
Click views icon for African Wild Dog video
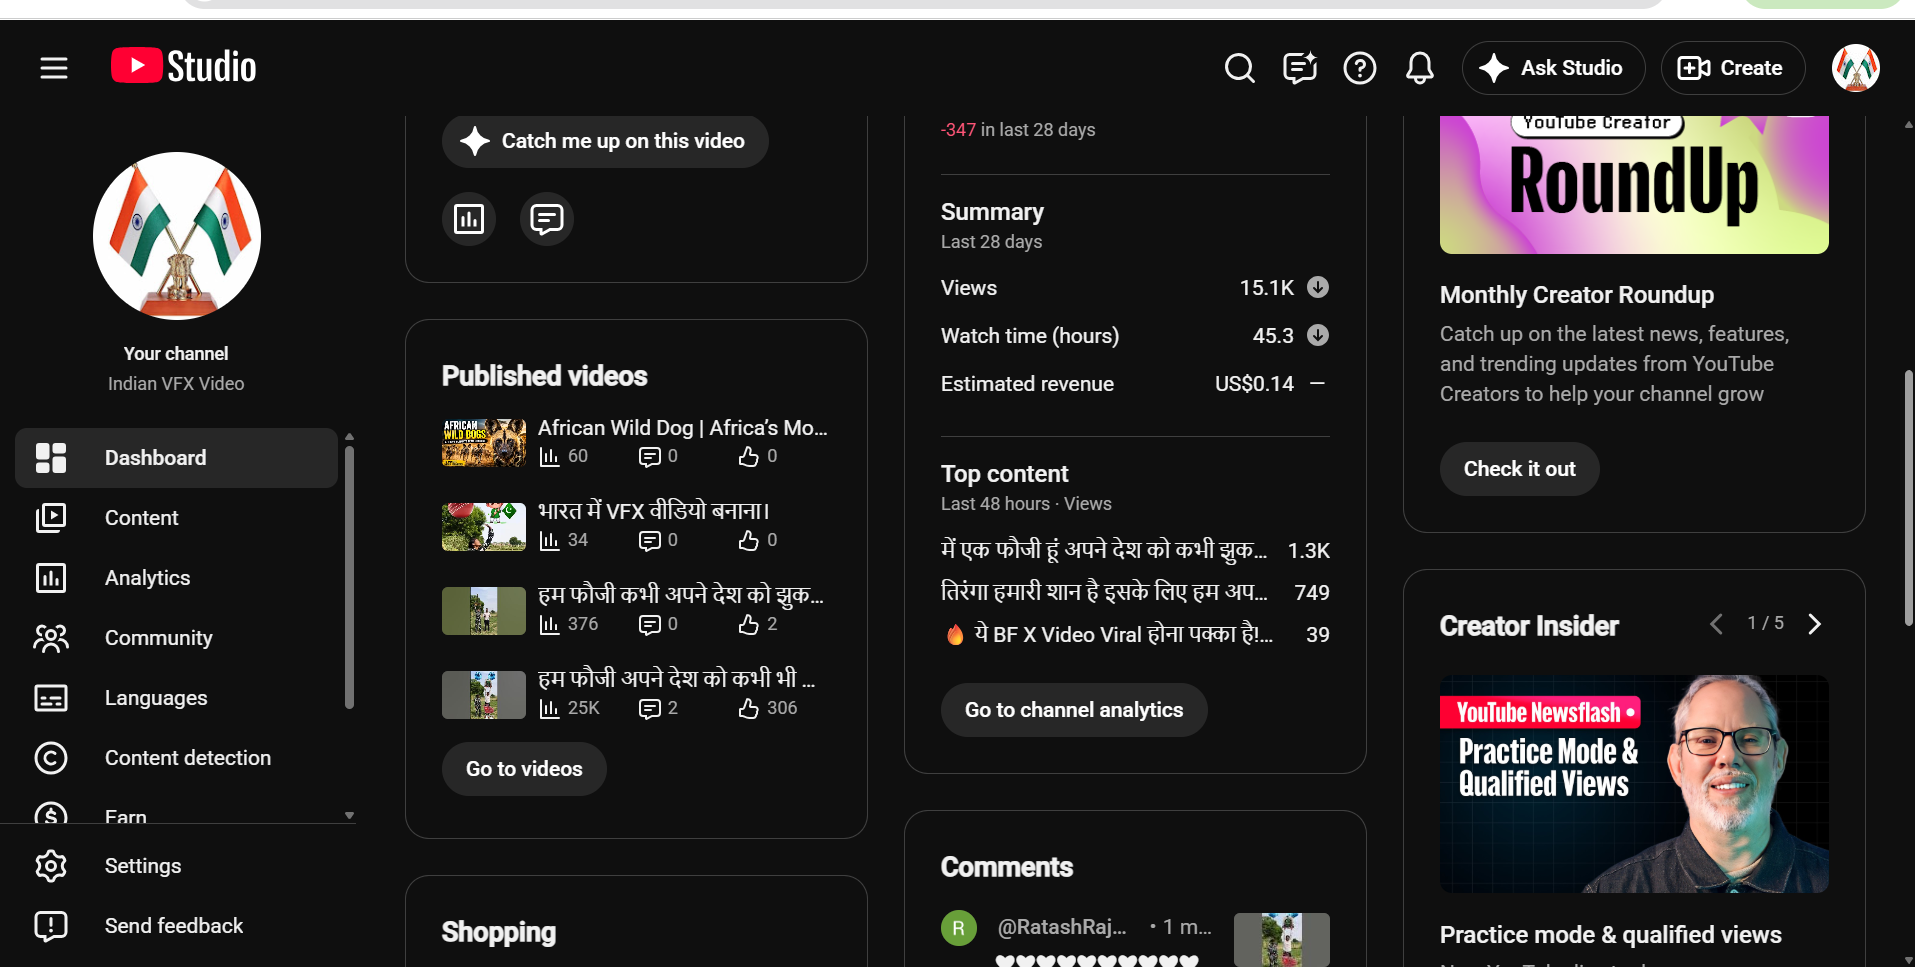(x=549, y=457)
